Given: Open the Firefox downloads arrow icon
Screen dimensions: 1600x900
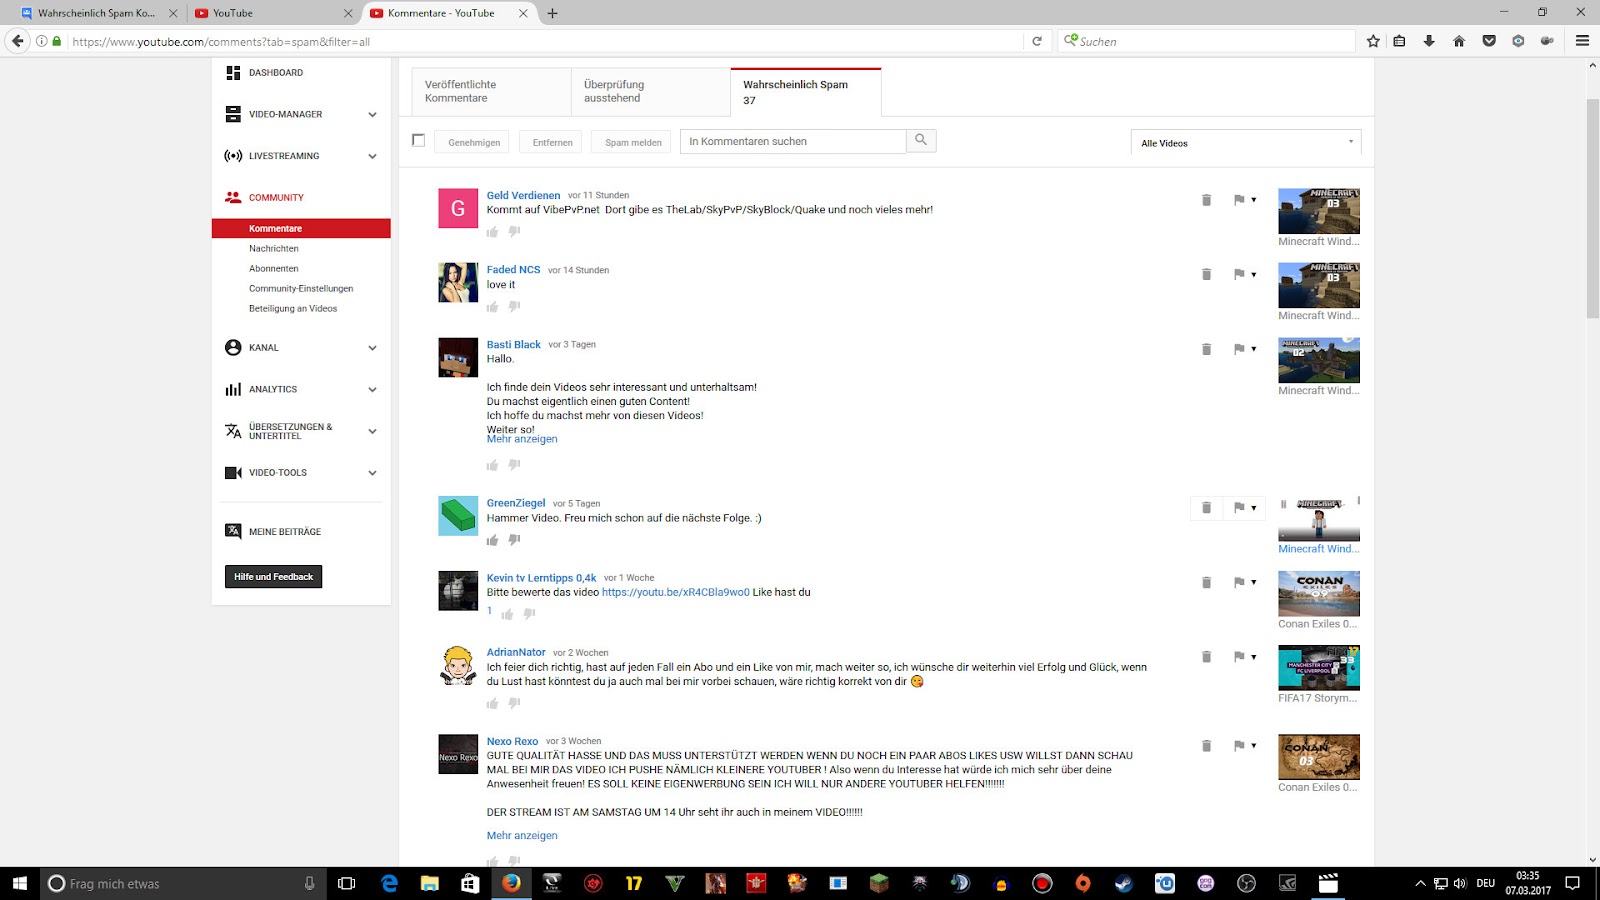Looking at the screenshot, I should click(1429, 41).
